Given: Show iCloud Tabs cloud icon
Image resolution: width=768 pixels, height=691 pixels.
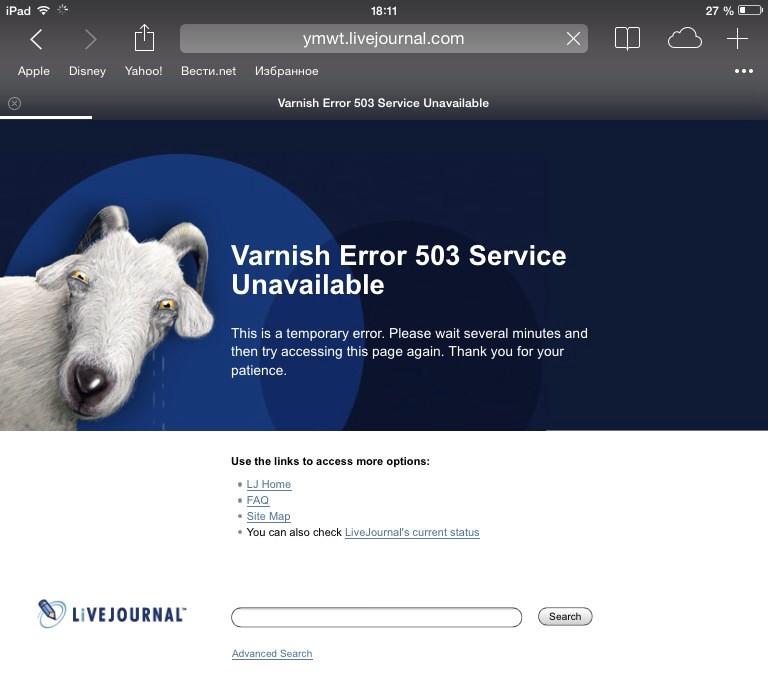Looking at the screenshot, I should click(x=685, y=39).
